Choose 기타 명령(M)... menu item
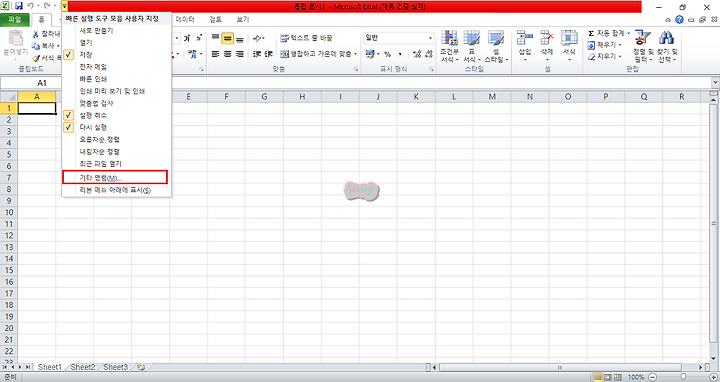720x382 pixels. tap(115, 177)
